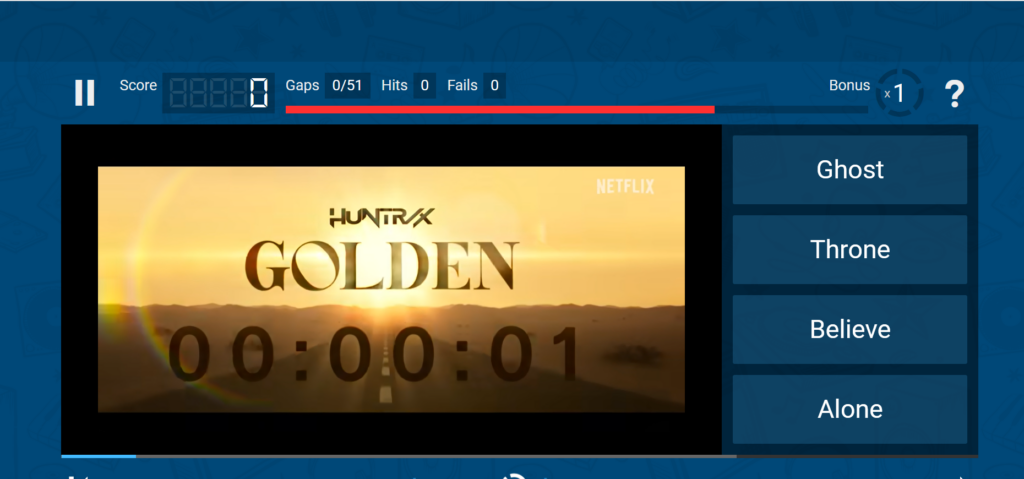Click the Hits counter value

424,86
